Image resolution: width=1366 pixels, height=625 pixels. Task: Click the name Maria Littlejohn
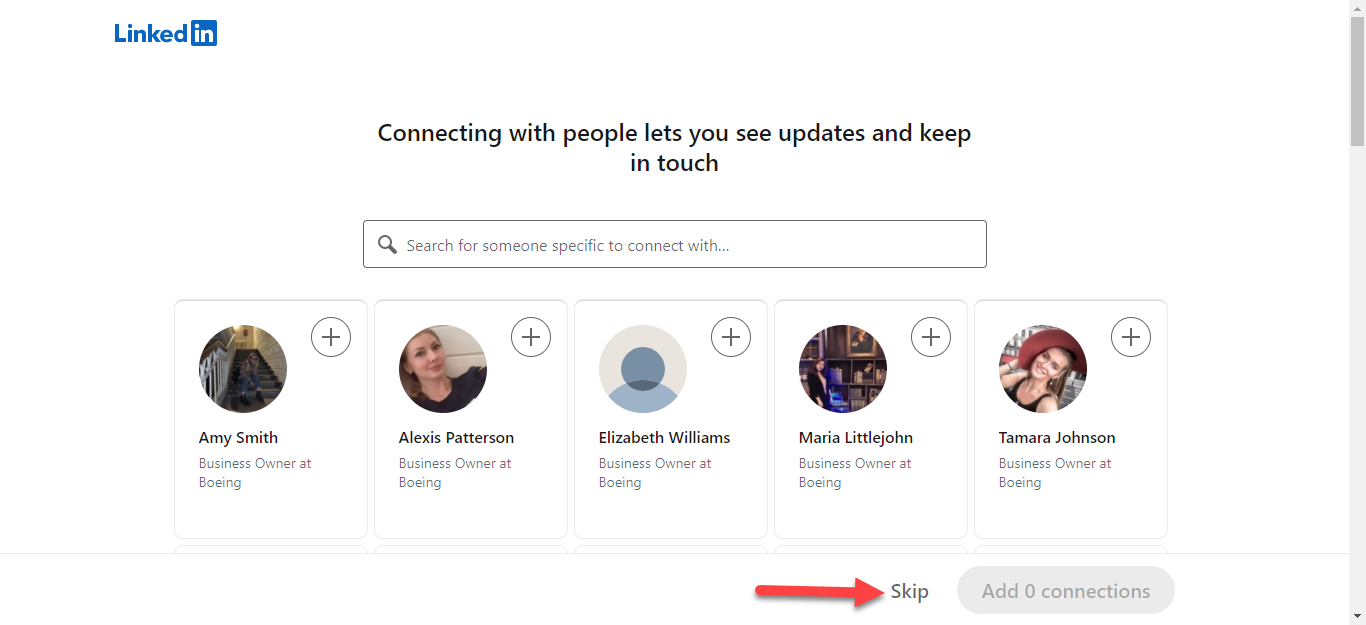click(855, 438)
